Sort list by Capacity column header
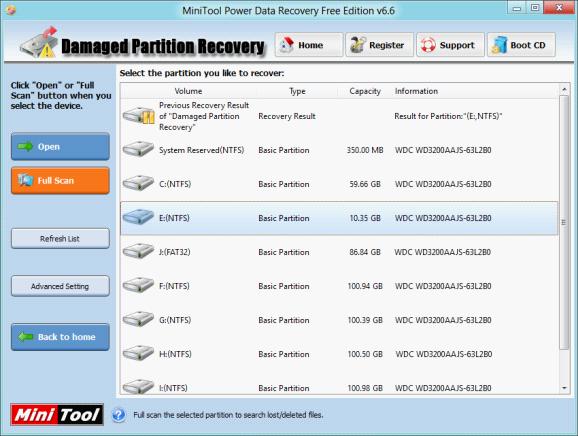Viewport: 578px width, 436px height. [x=365, y=91]
